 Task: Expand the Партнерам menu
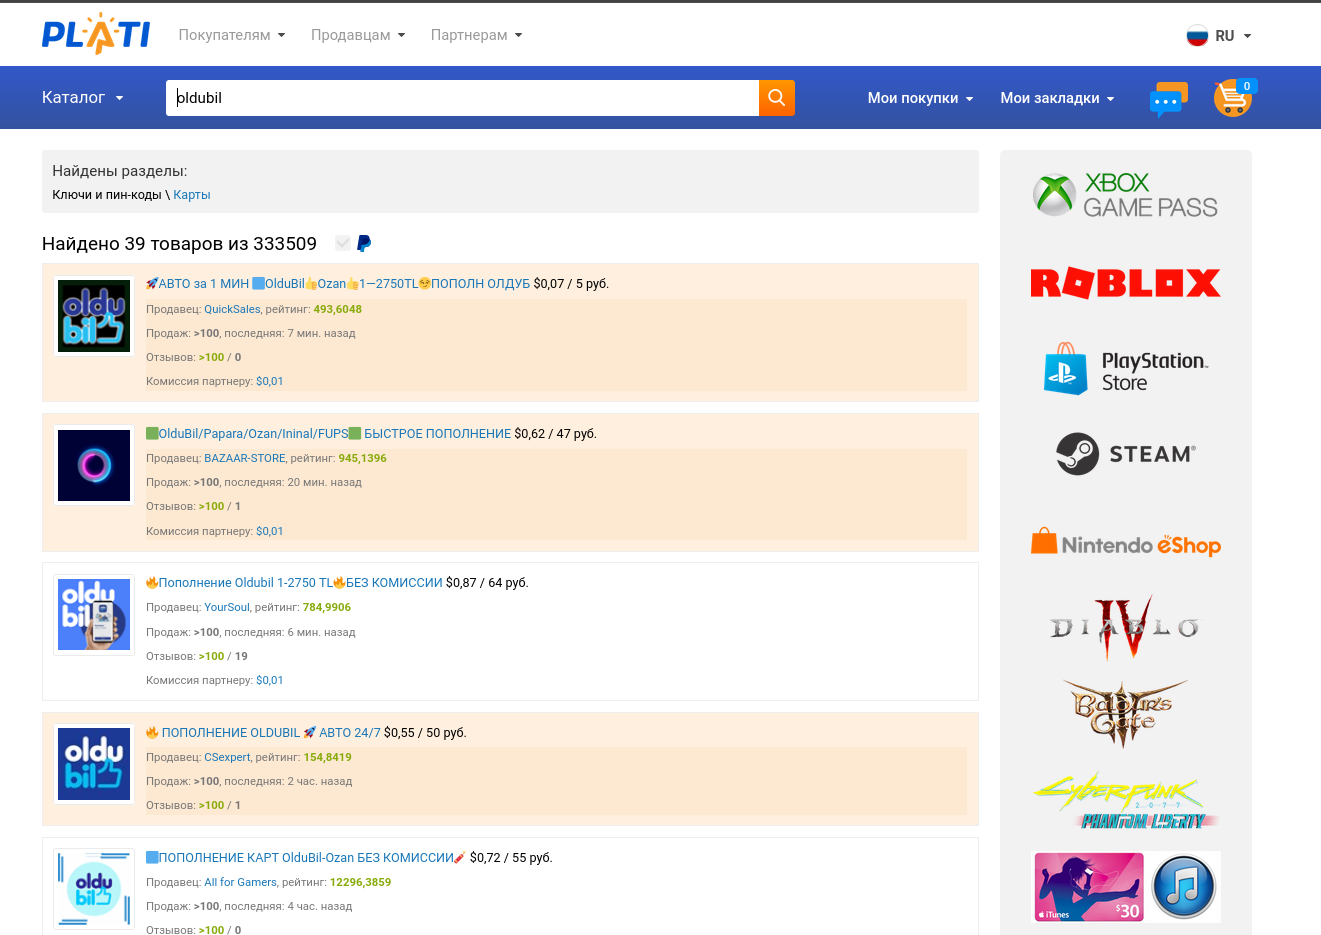477,35
